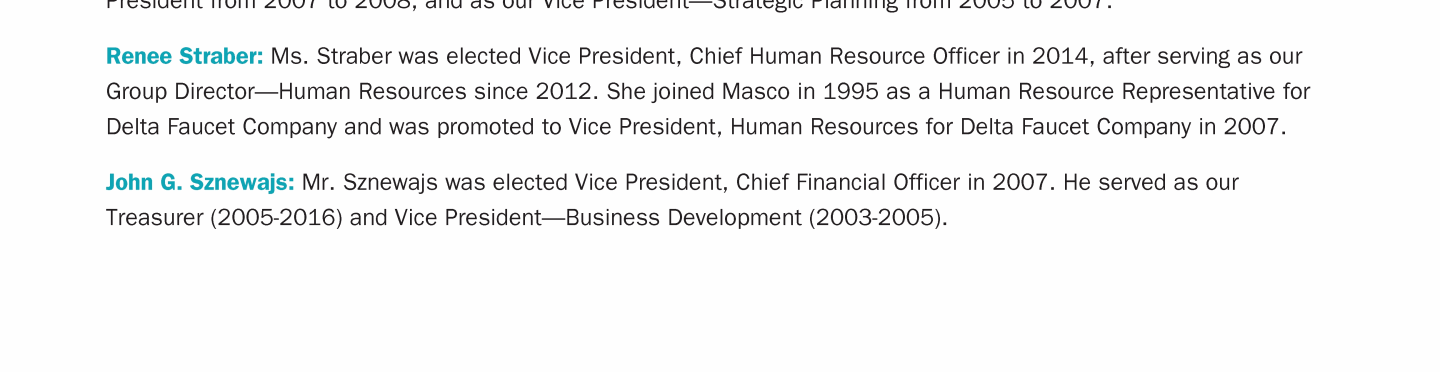The height and width of the screenshot is (372, 1440).
Task: Click the word Treasurer
Action: pyautogui.click(x=154, y=218)
